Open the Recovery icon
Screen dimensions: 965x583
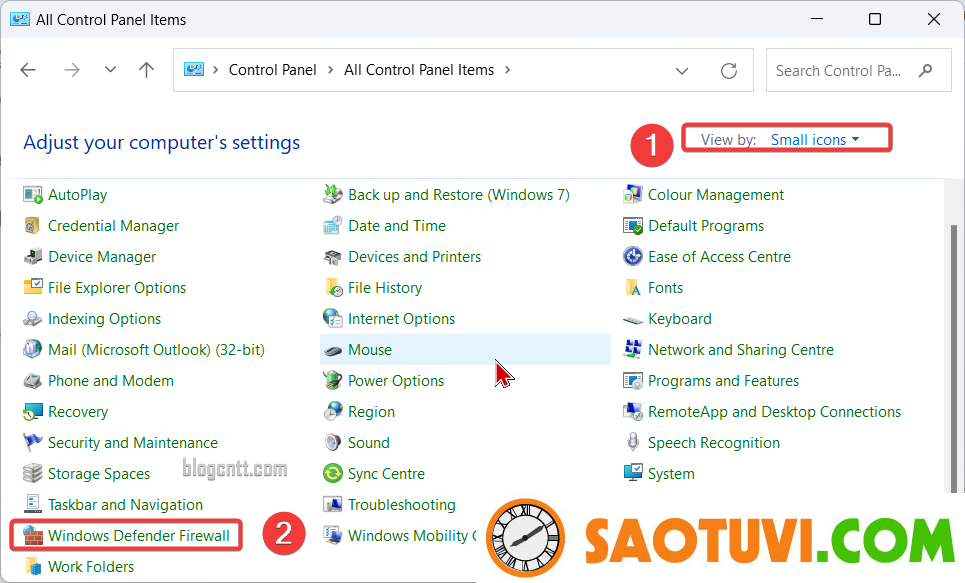tap(33, 412)
